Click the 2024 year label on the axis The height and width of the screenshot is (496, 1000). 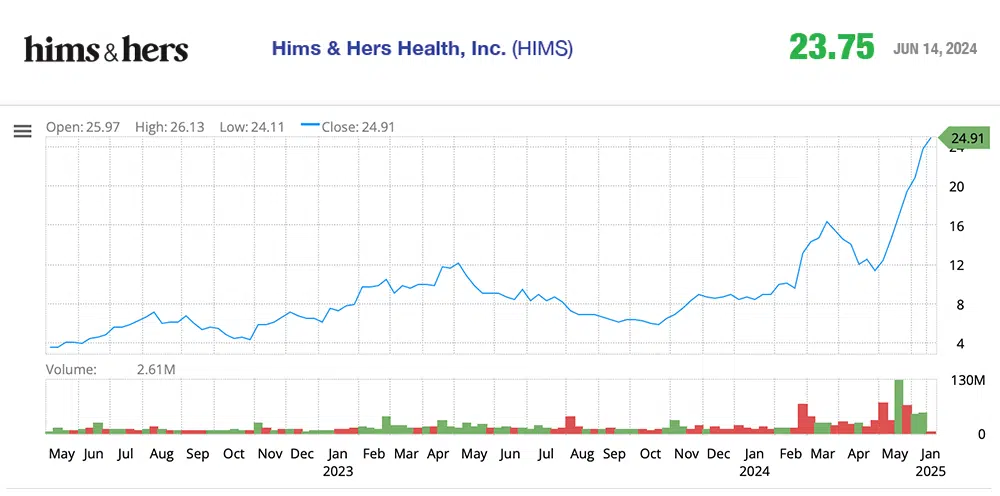(754, 472)
